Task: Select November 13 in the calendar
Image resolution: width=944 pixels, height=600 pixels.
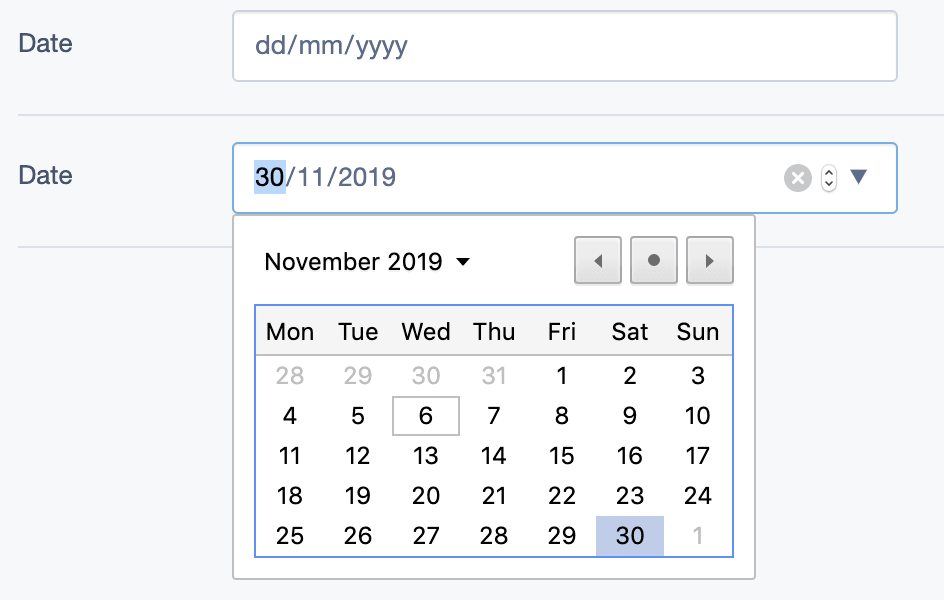Action: [x=426, y=456]
